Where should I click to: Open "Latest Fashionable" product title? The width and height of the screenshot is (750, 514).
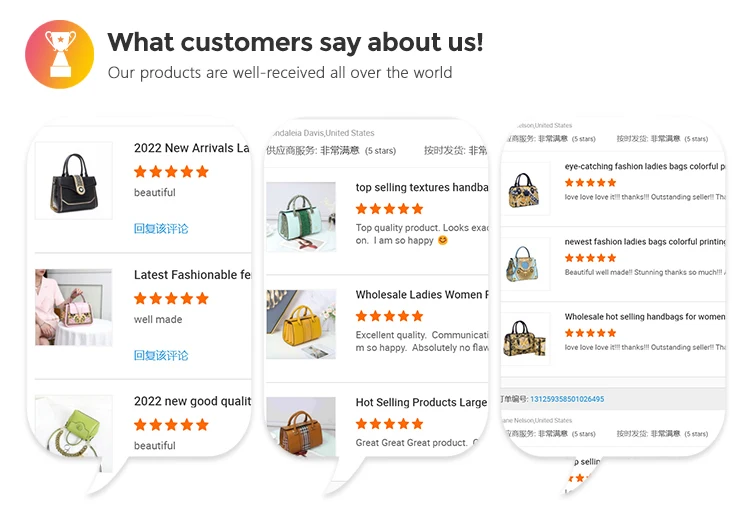click(191, 275)
